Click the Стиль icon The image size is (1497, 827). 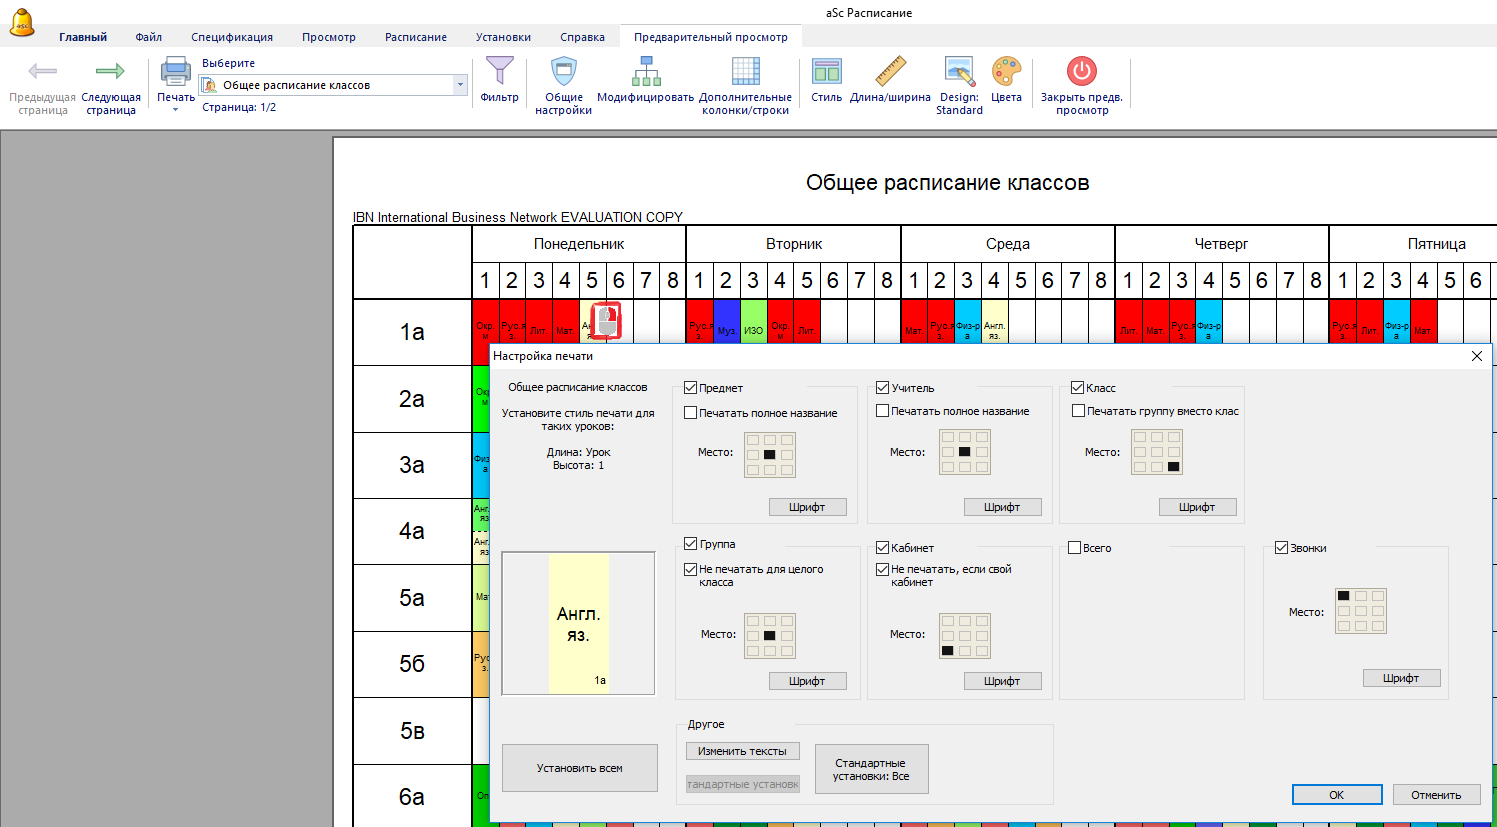pyautogui.click(x=826, y=73)
